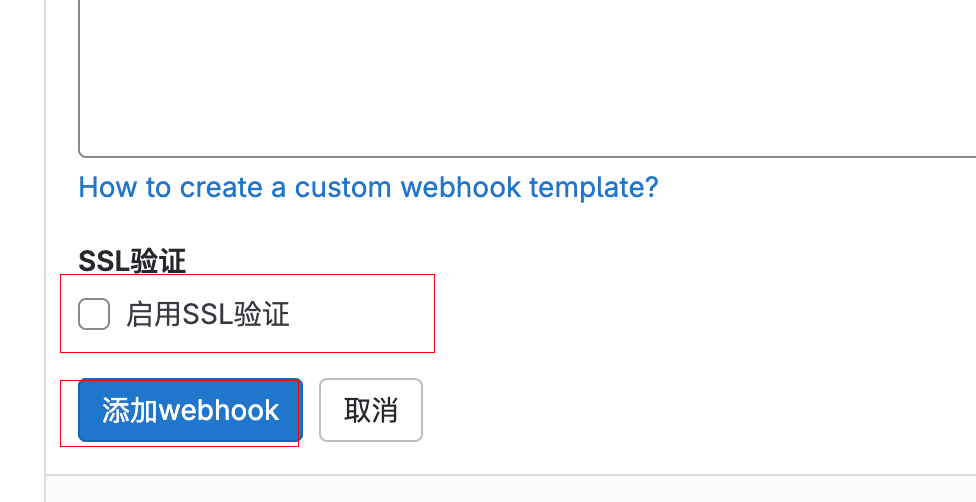This screenshot has height=502, width=976.
Task: Click the white 取消 button beside 添加webhook
Action: (x=371, y=410)
